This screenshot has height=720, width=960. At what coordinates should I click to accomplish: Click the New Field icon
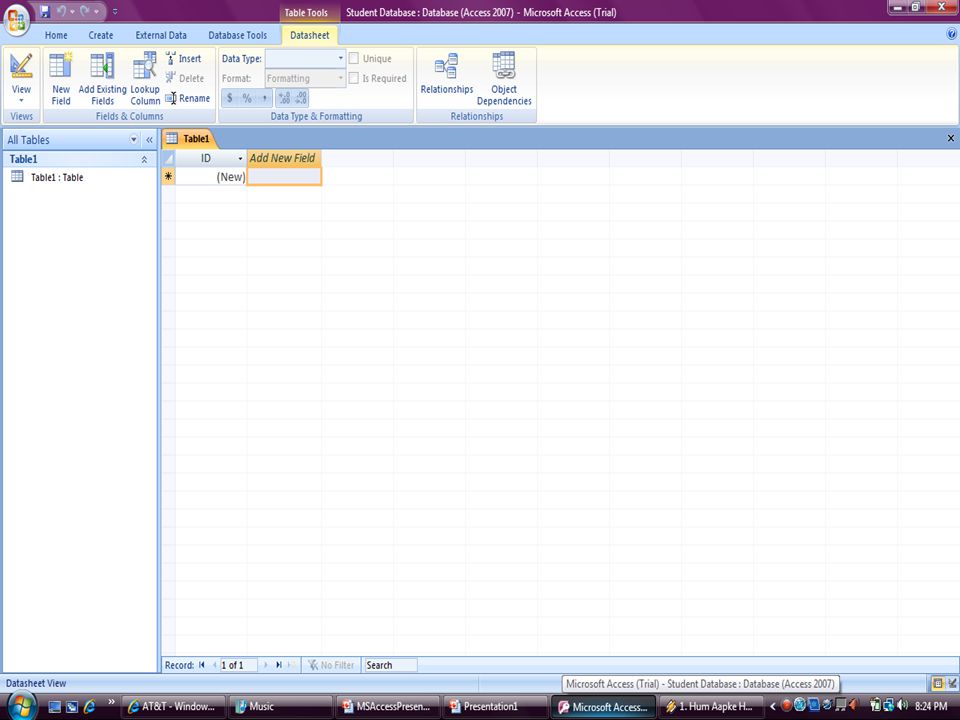(61, 65)
